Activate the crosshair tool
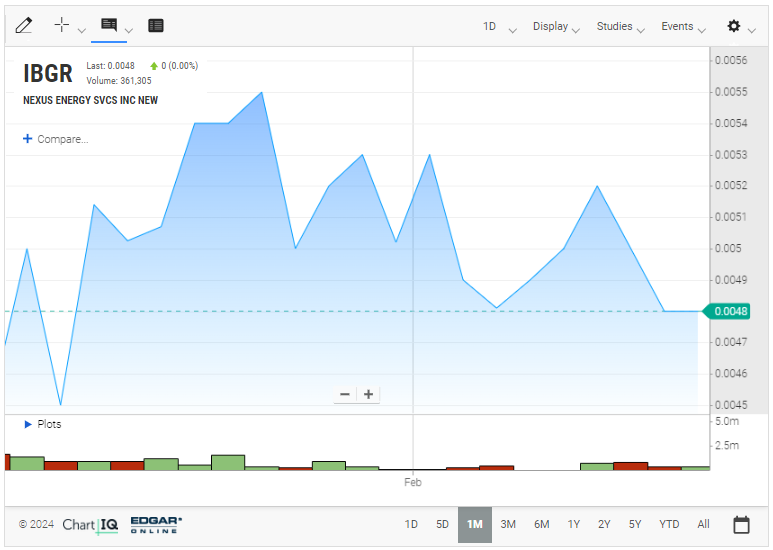This screenshot has height=550, width=773. click(62, 24)
